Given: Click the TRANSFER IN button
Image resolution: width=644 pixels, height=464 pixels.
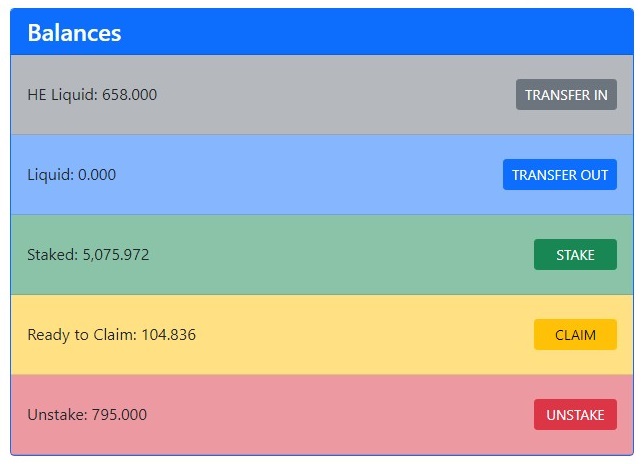Looking at the screenshot, I should [x=566, y=94].
